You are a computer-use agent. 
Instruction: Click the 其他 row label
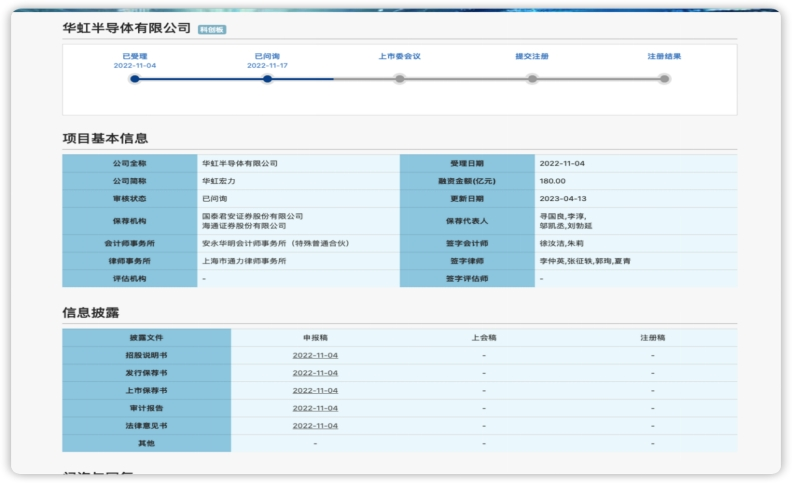tap(146, 443)
